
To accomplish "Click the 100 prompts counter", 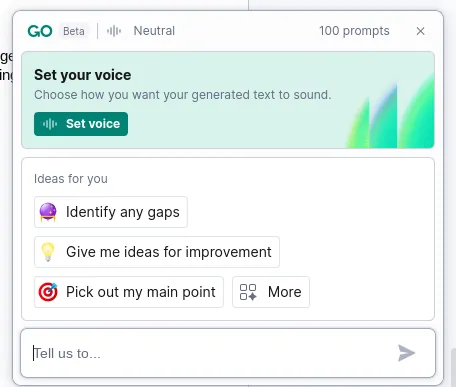I will point(354,31).
